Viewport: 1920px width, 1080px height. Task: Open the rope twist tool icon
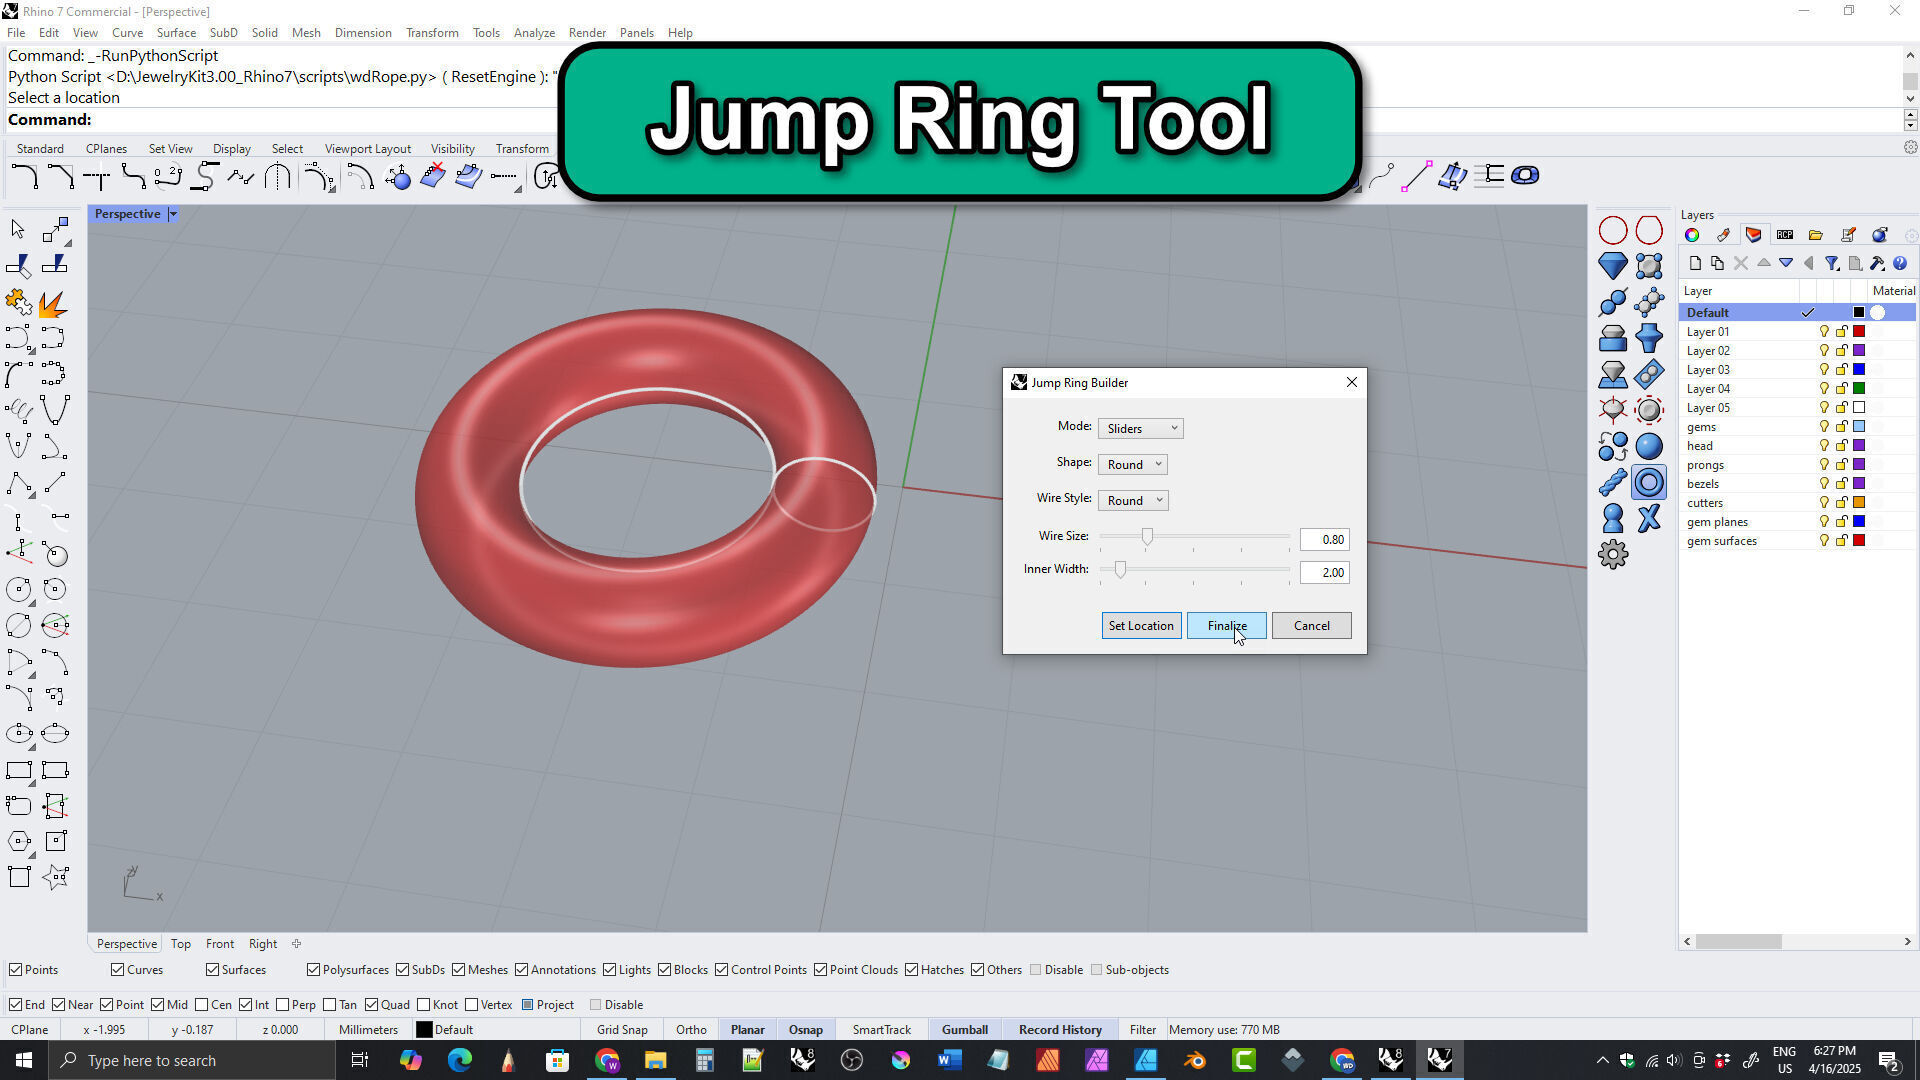[x=1613, y=483]
